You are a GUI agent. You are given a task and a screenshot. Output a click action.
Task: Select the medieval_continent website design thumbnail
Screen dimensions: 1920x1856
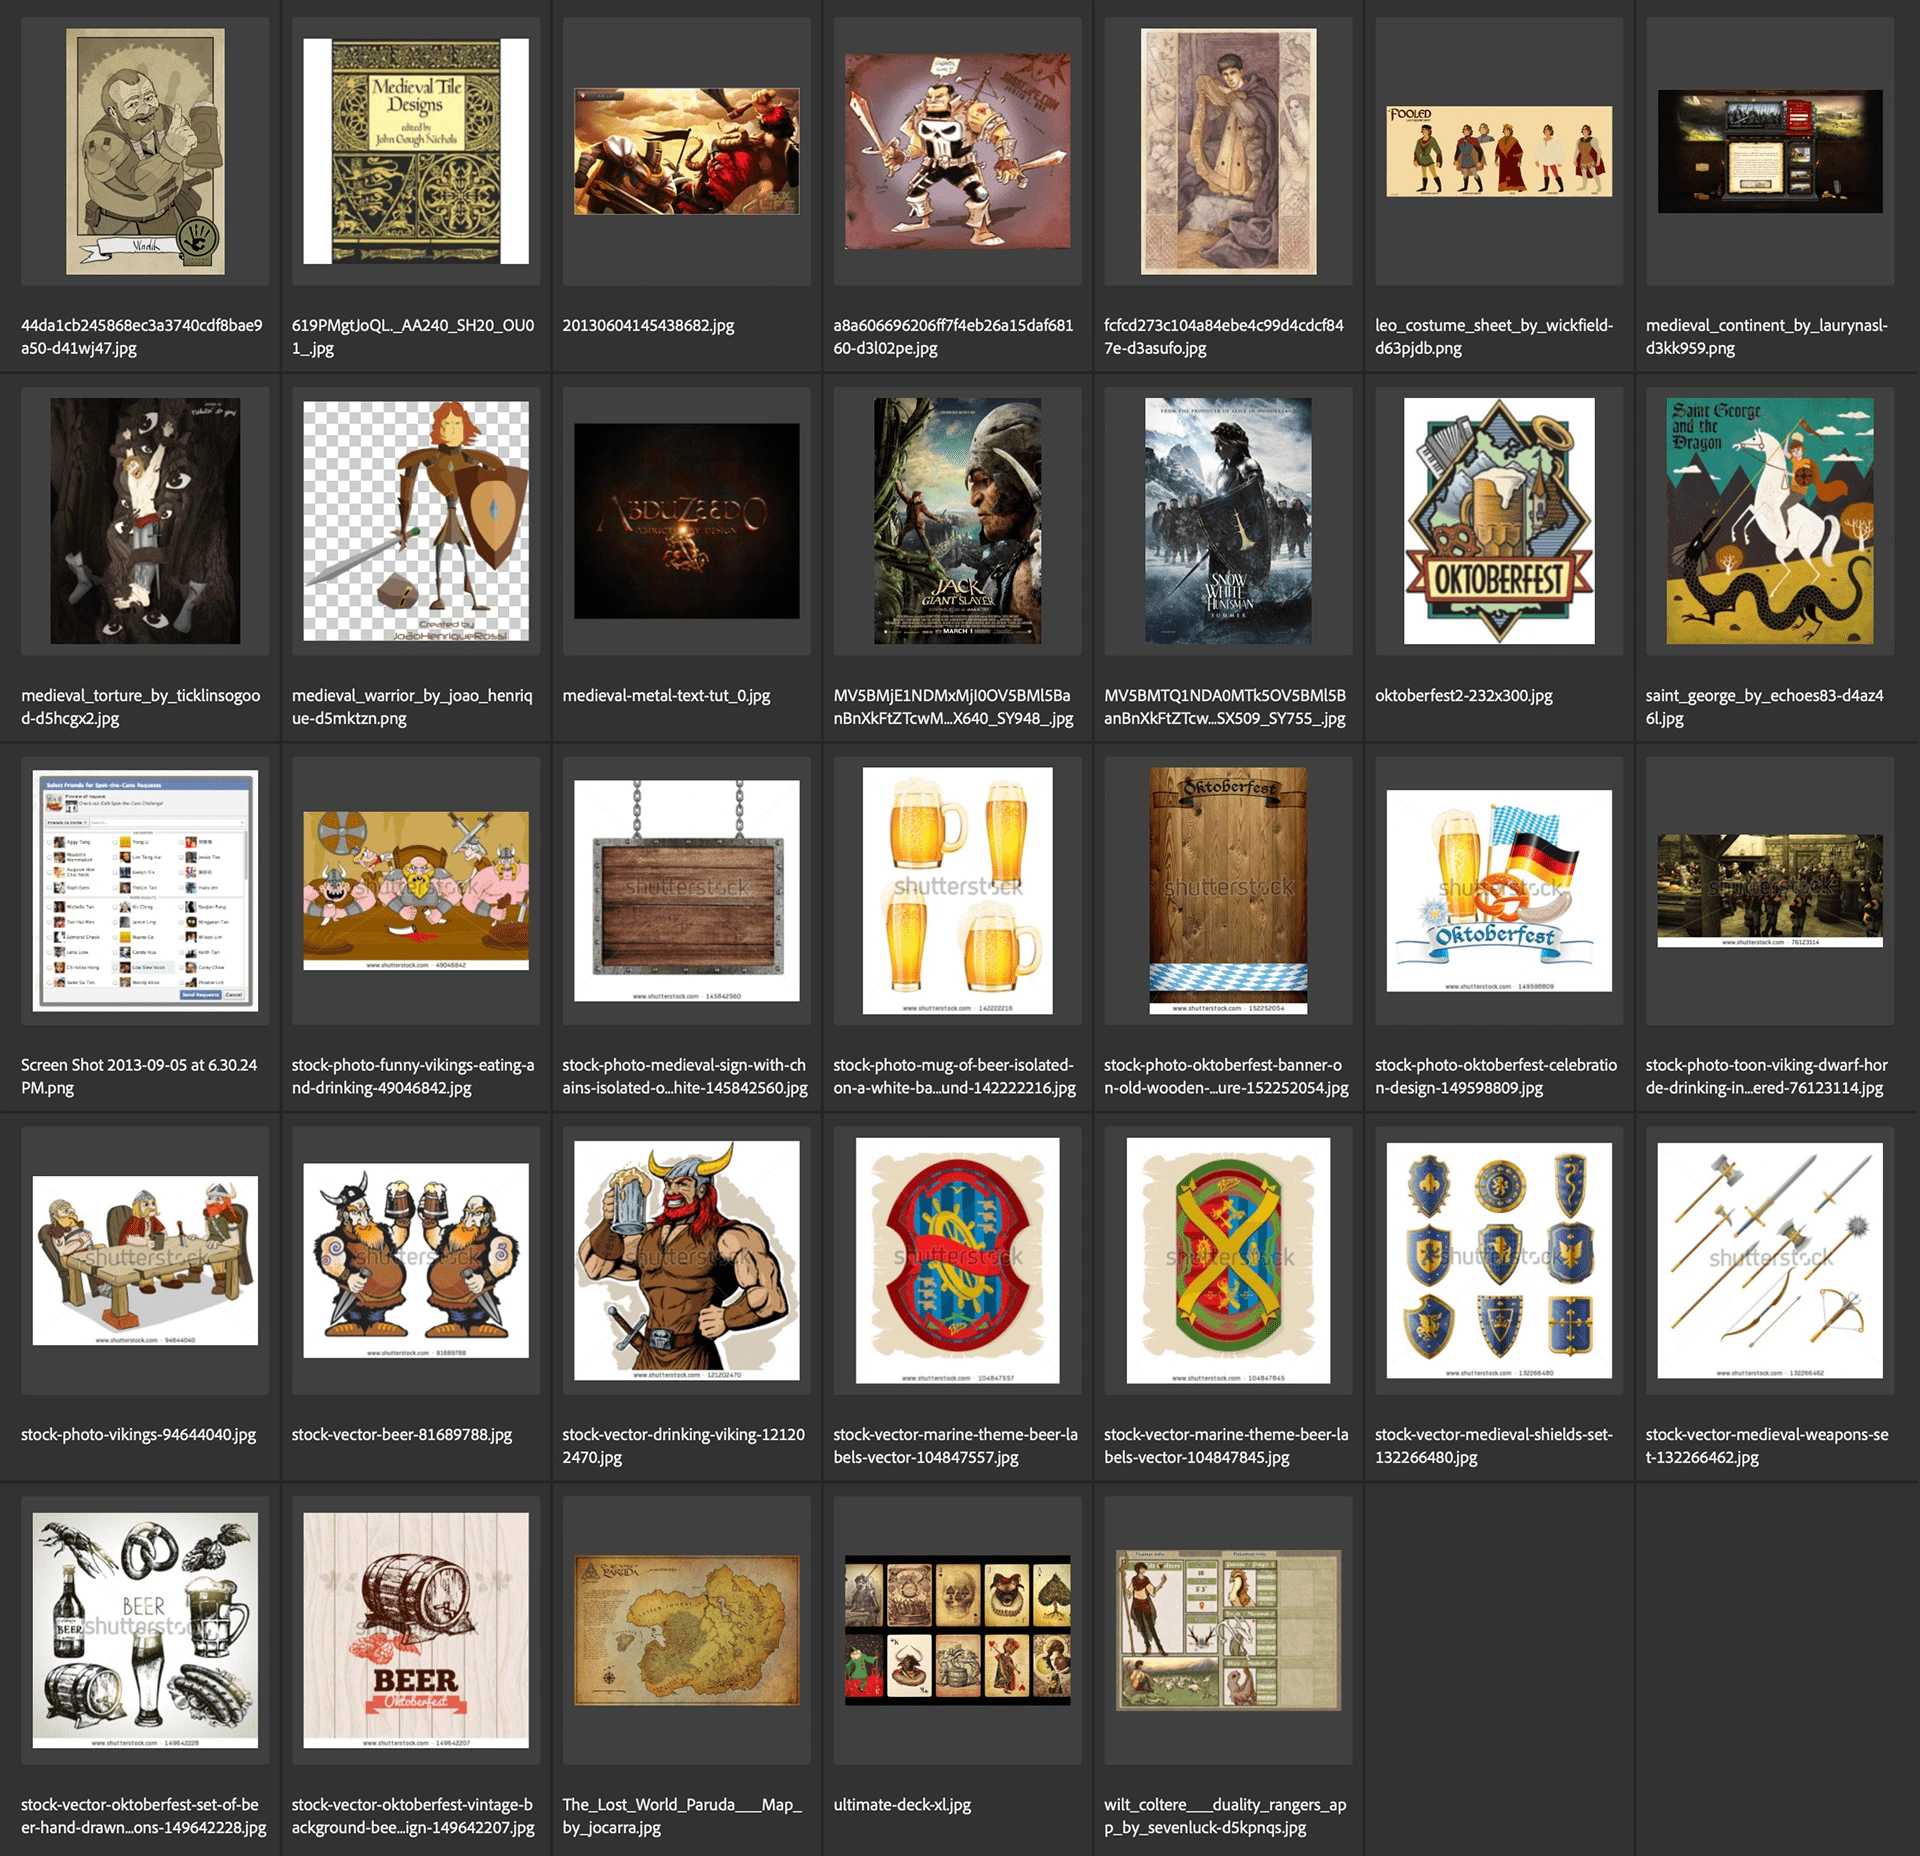tap(1770, 151)
